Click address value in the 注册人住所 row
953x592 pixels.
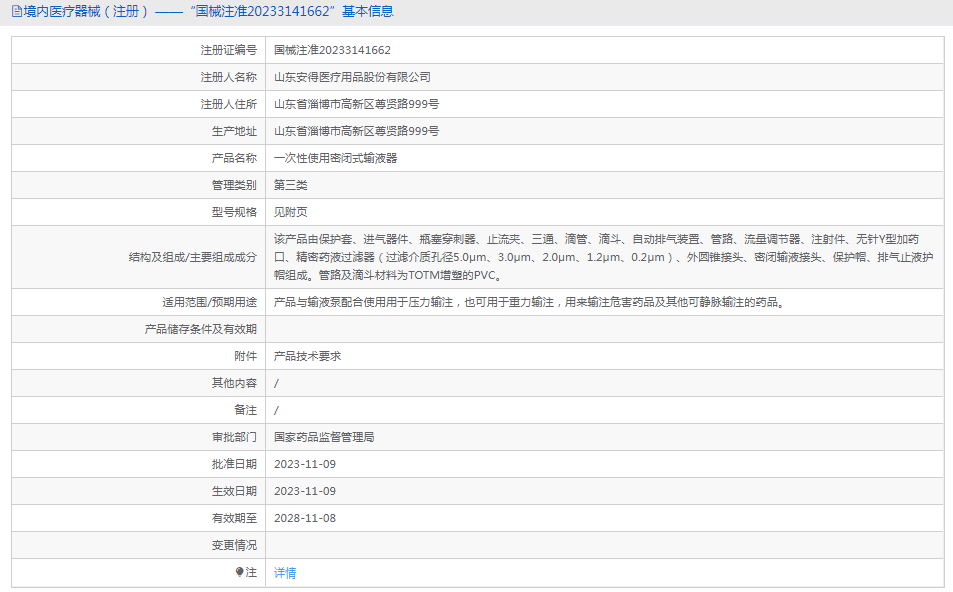coord(356,105)
